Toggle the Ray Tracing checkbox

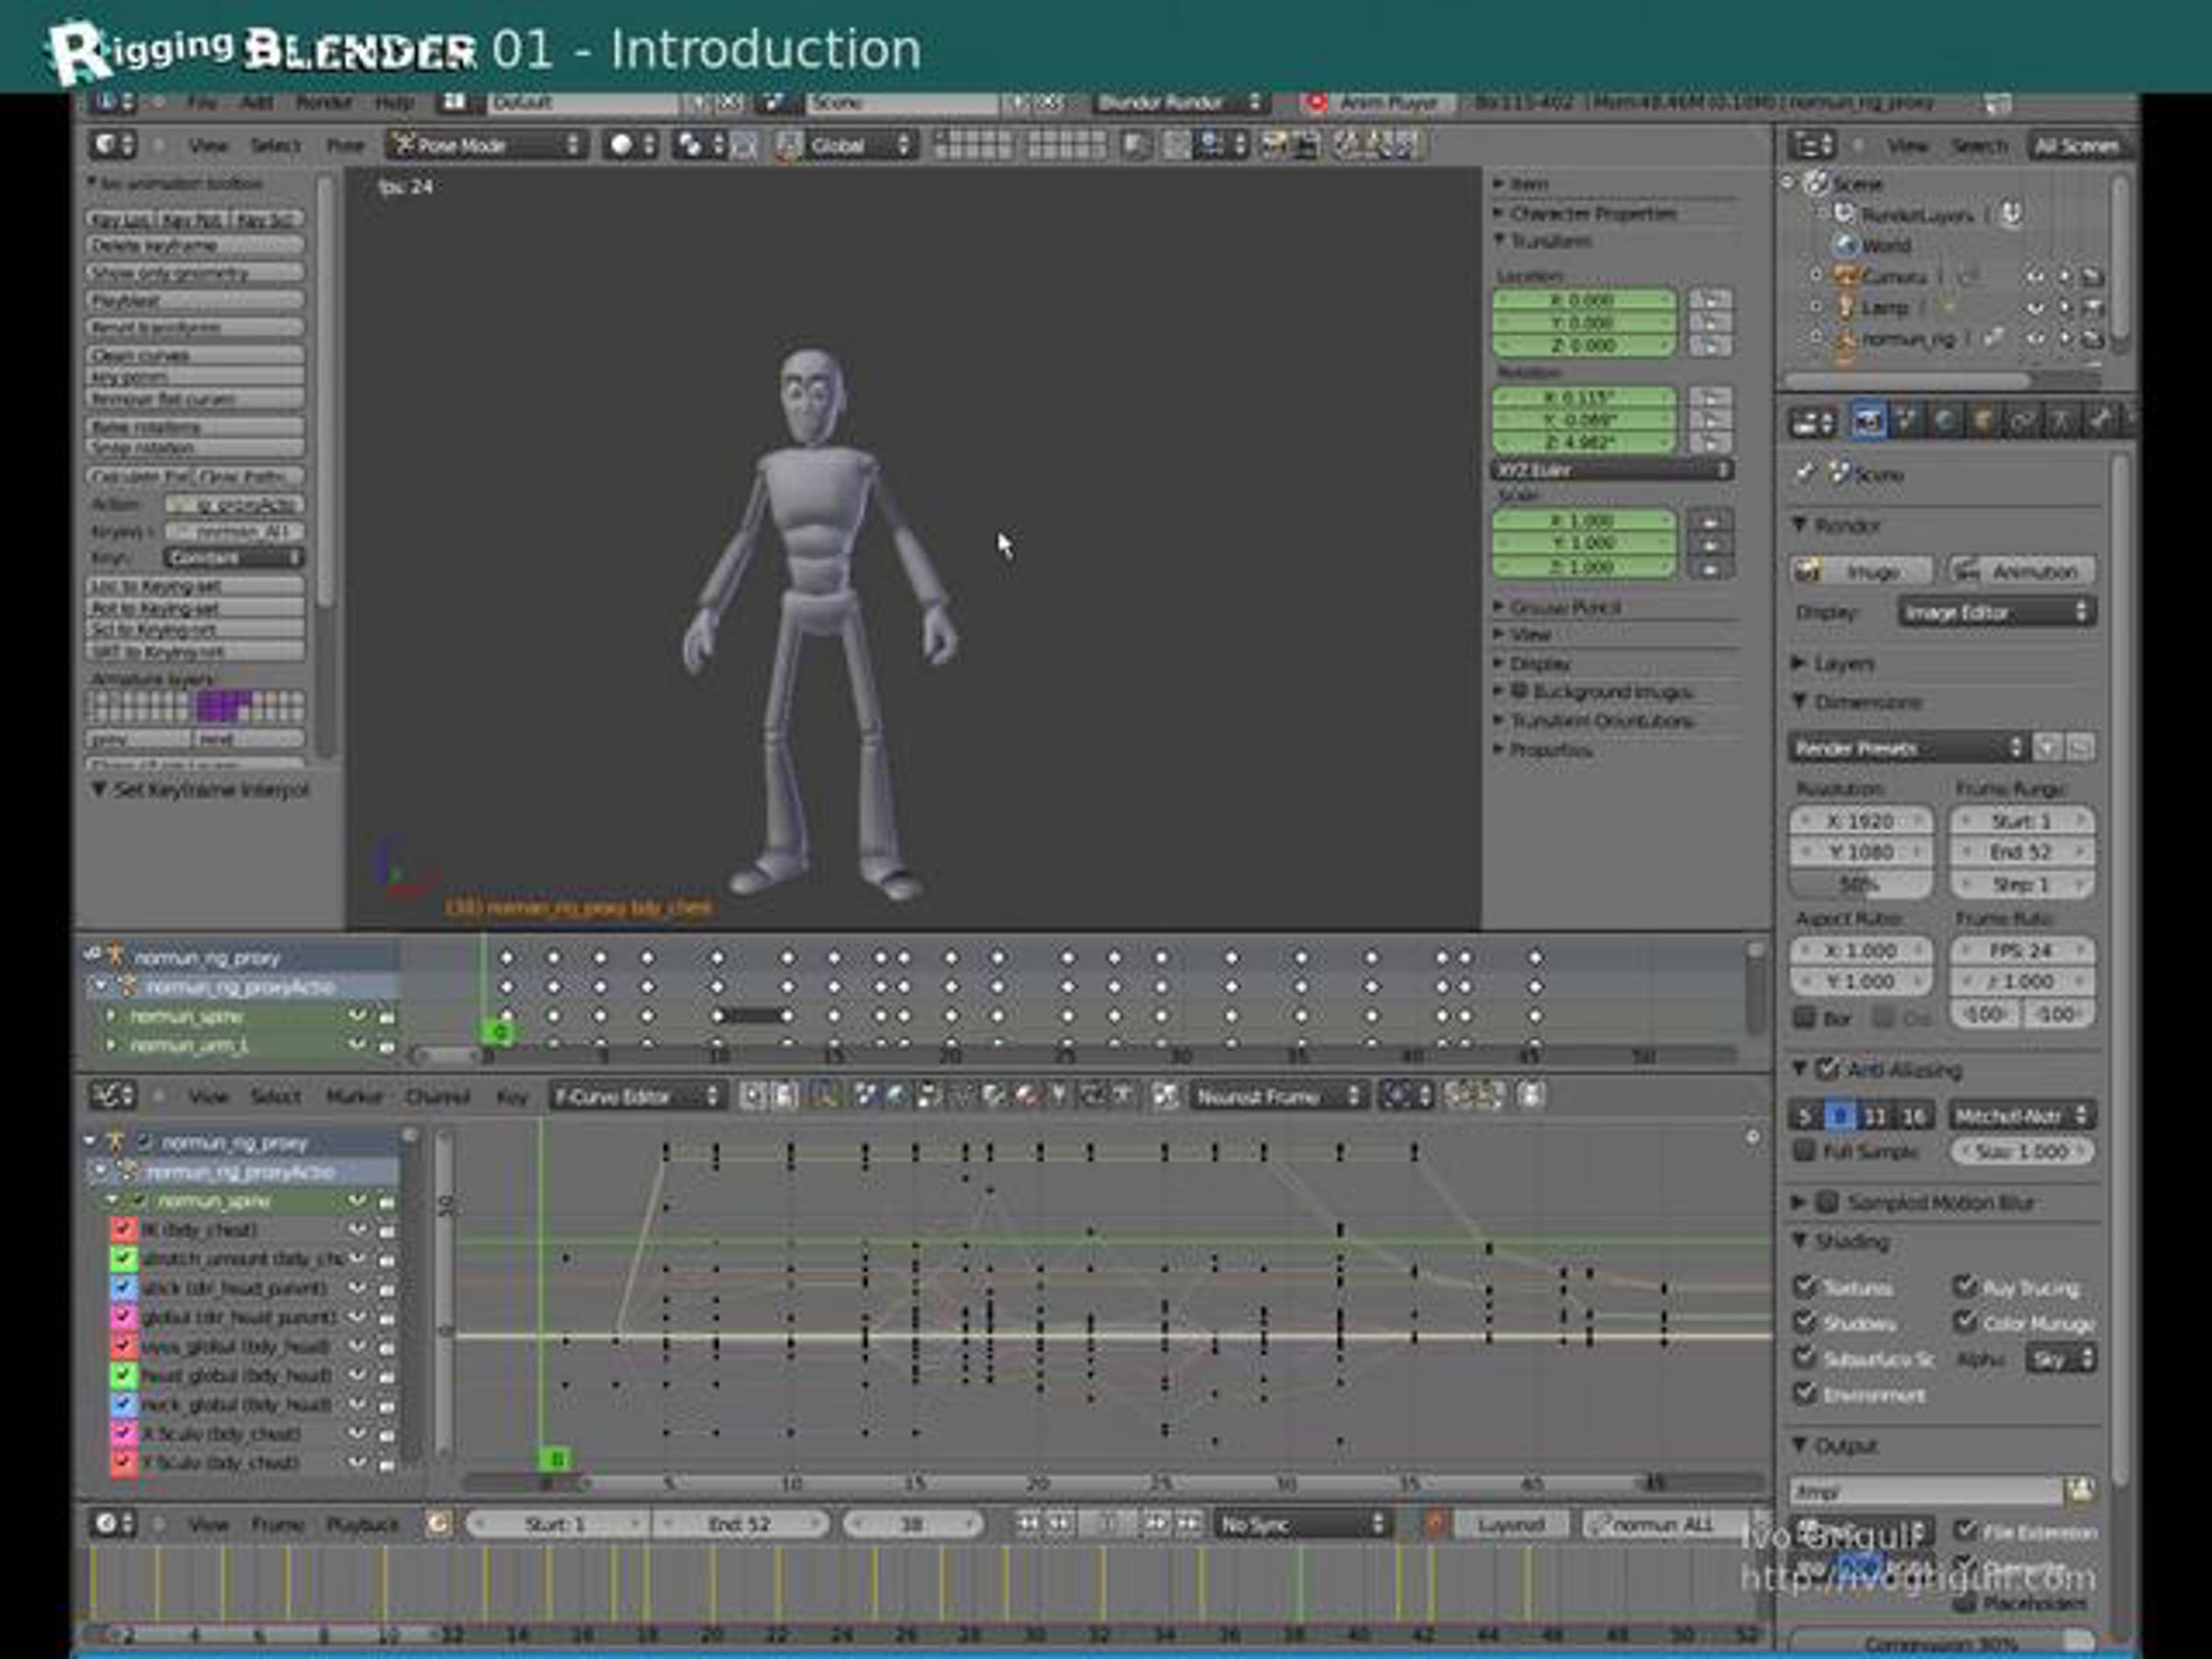[1964, 1286]
